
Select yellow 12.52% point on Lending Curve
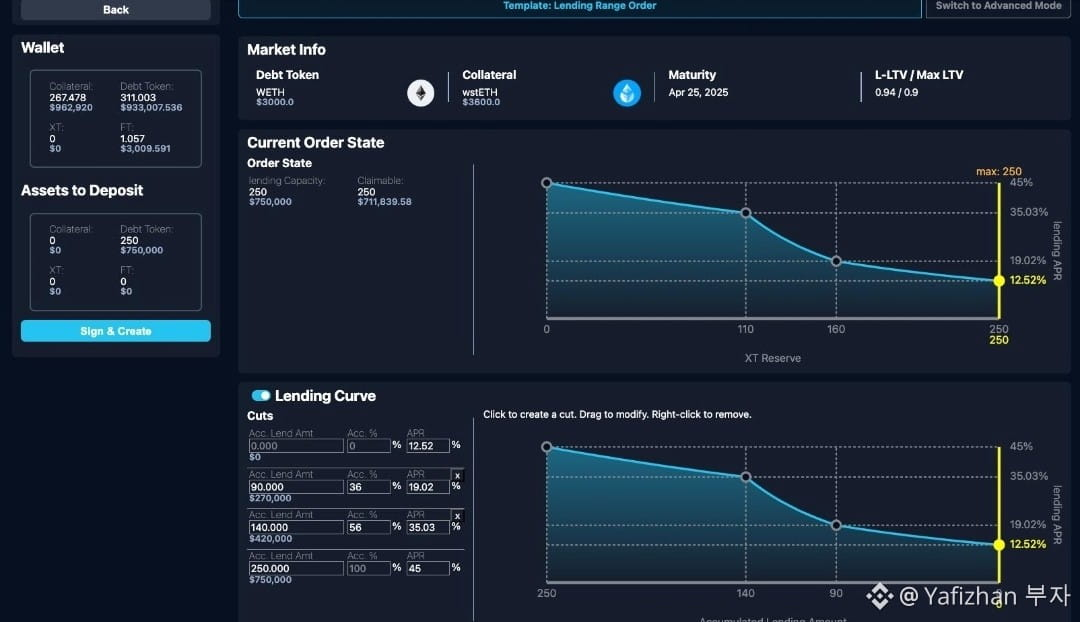click(x=999, y=544)
